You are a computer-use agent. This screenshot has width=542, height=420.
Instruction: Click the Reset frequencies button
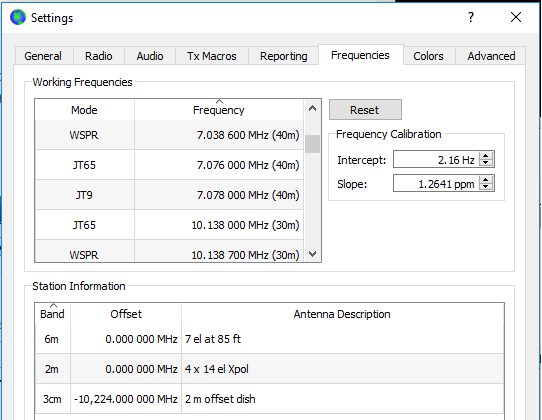tap(365, 110)
